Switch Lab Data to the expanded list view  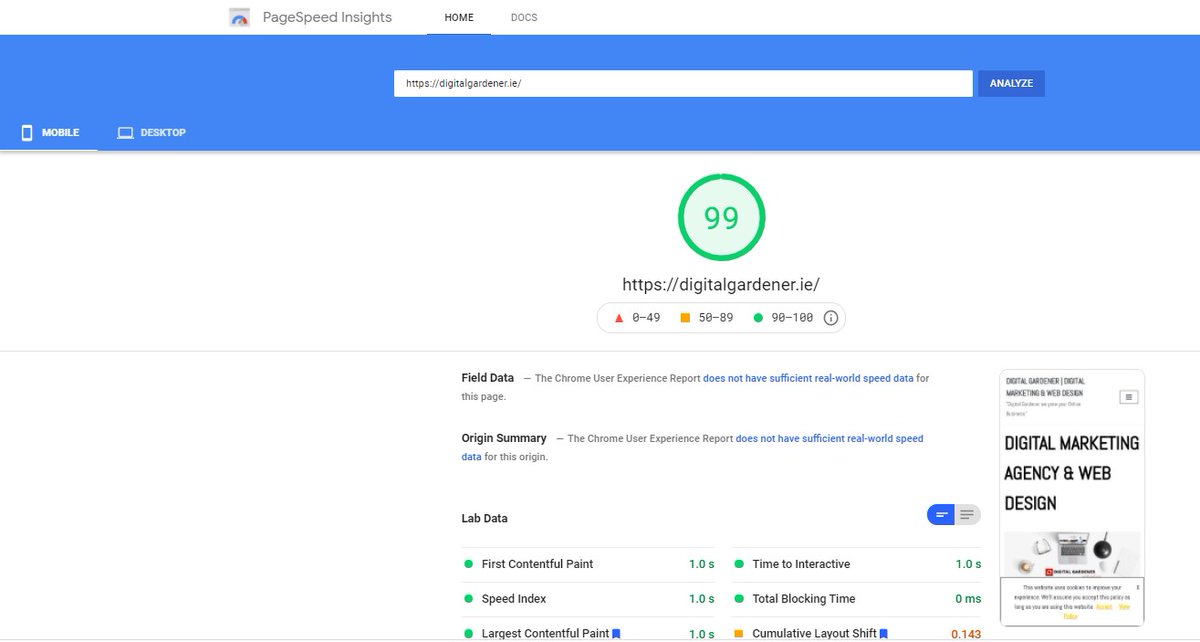pyautogui.click(x=967, y=515)
